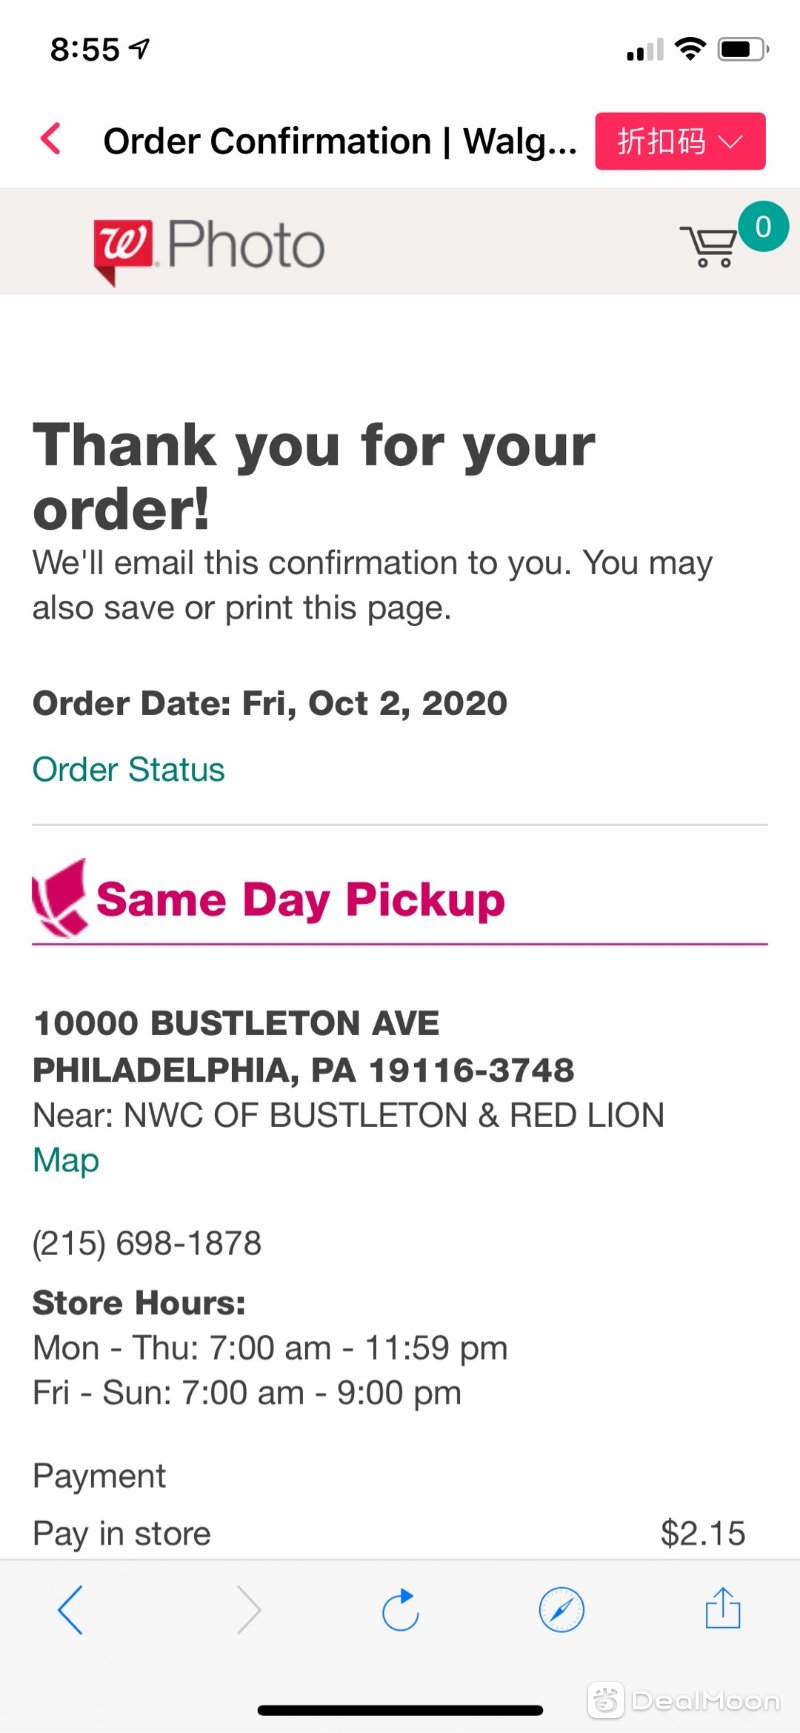Open the store Map link
Viewport: 800px width, 1733px height.
(x=66, y=1160)
